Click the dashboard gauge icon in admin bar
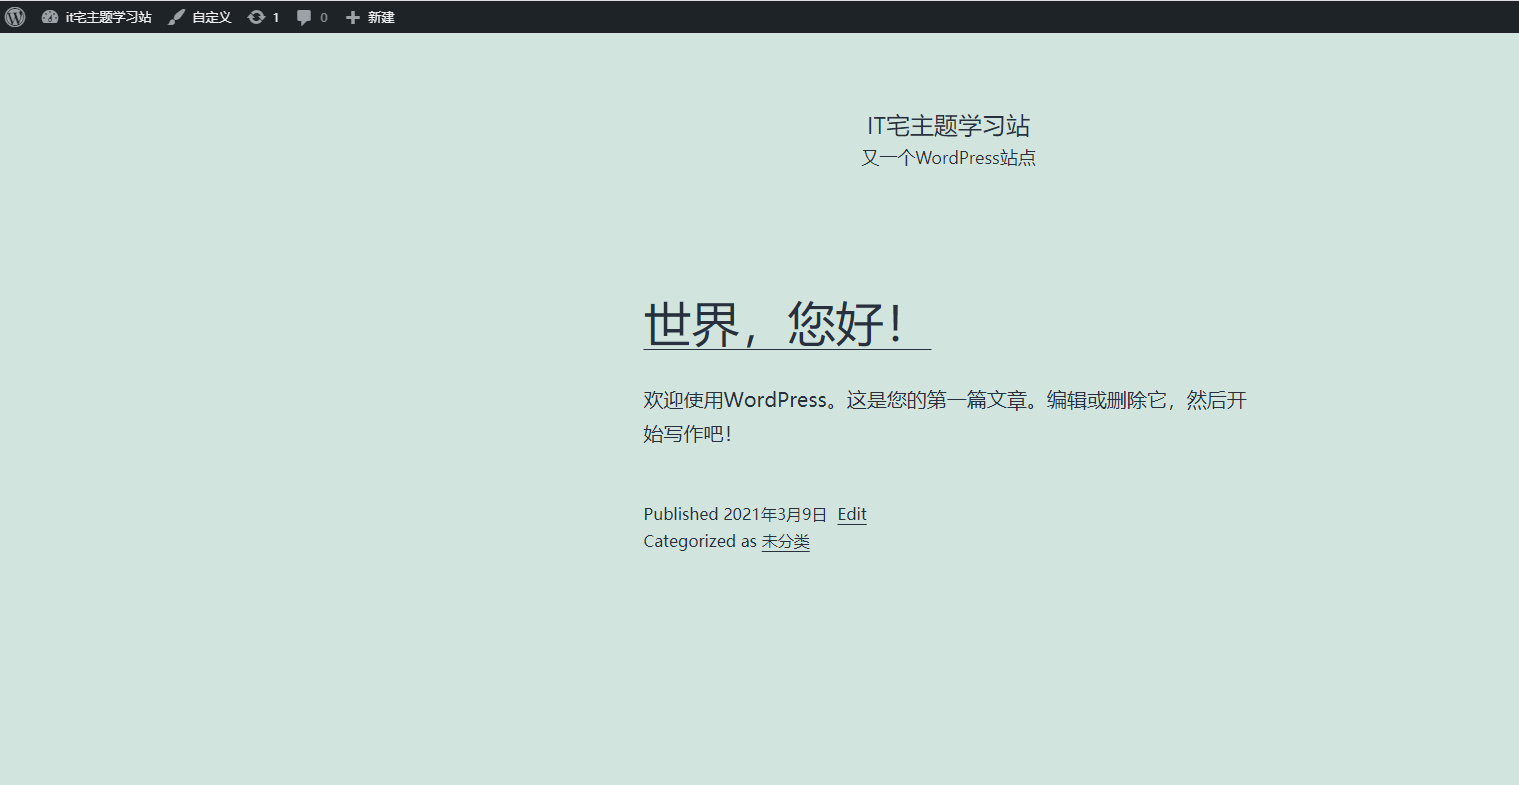The height and width of the screenshot is (785, 1519). tap(50, 17)
